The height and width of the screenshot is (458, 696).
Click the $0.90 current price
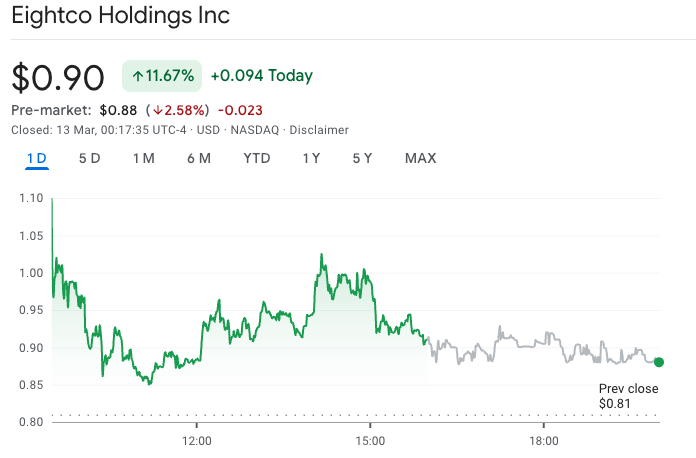58,77
